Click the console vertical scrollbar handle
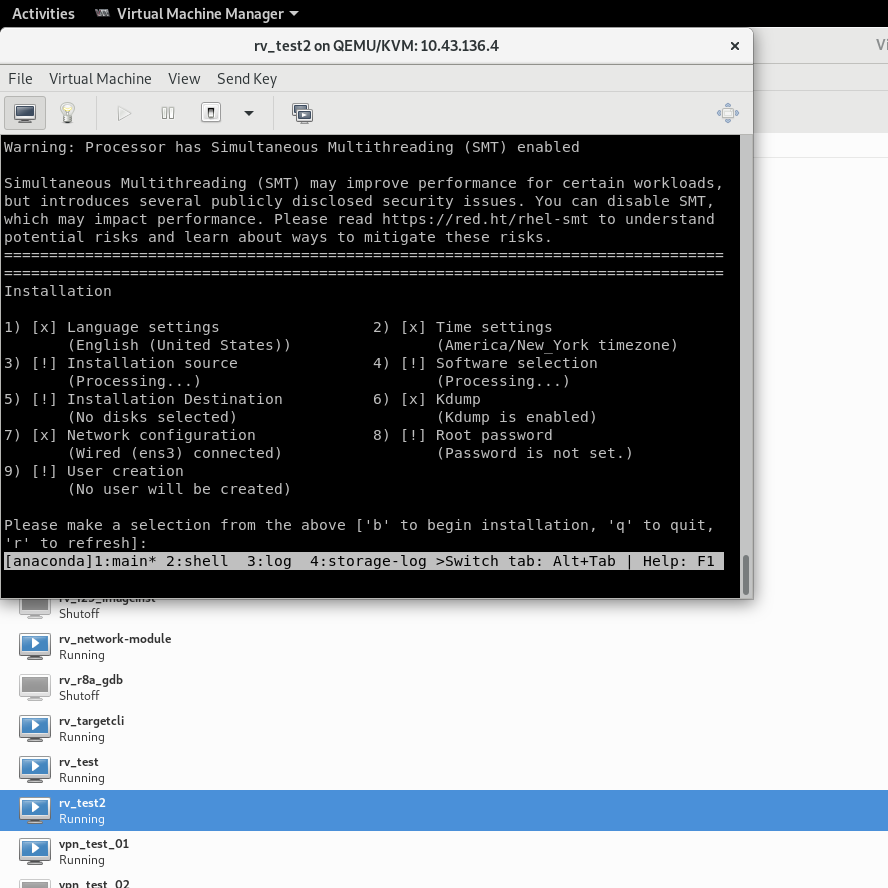Viewport: 888px width, 888px height. pos(746,574)
